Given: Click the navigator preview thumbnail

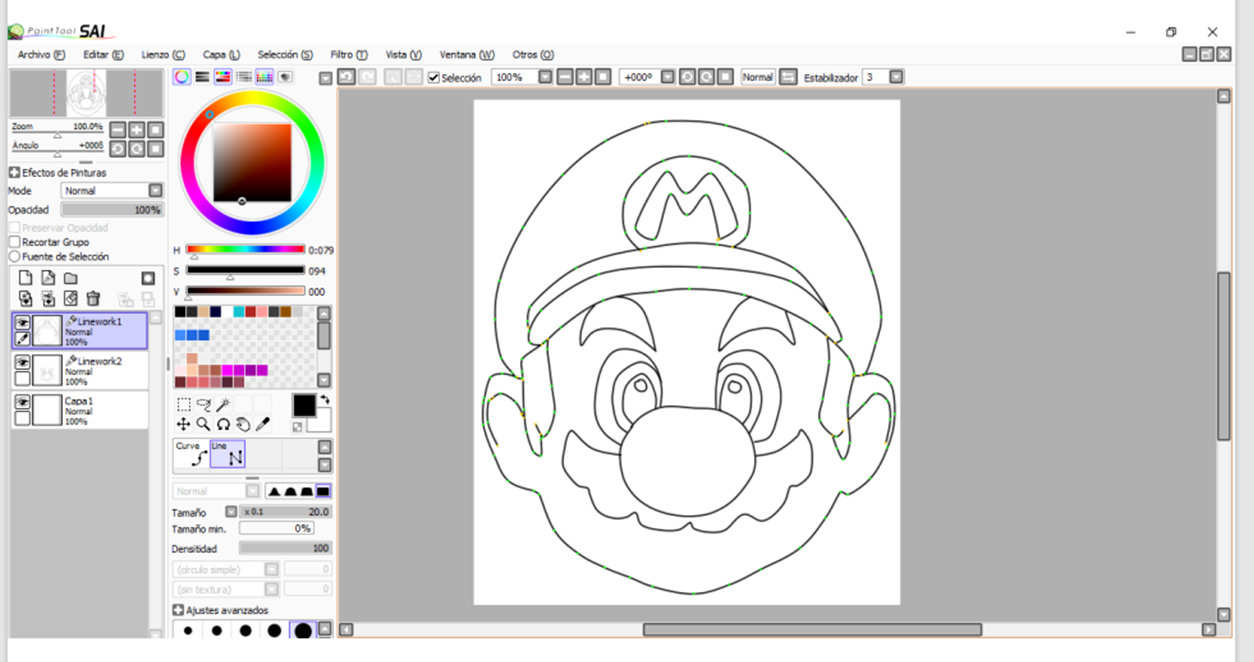Looking at the screenshot, I should [86, 93].
